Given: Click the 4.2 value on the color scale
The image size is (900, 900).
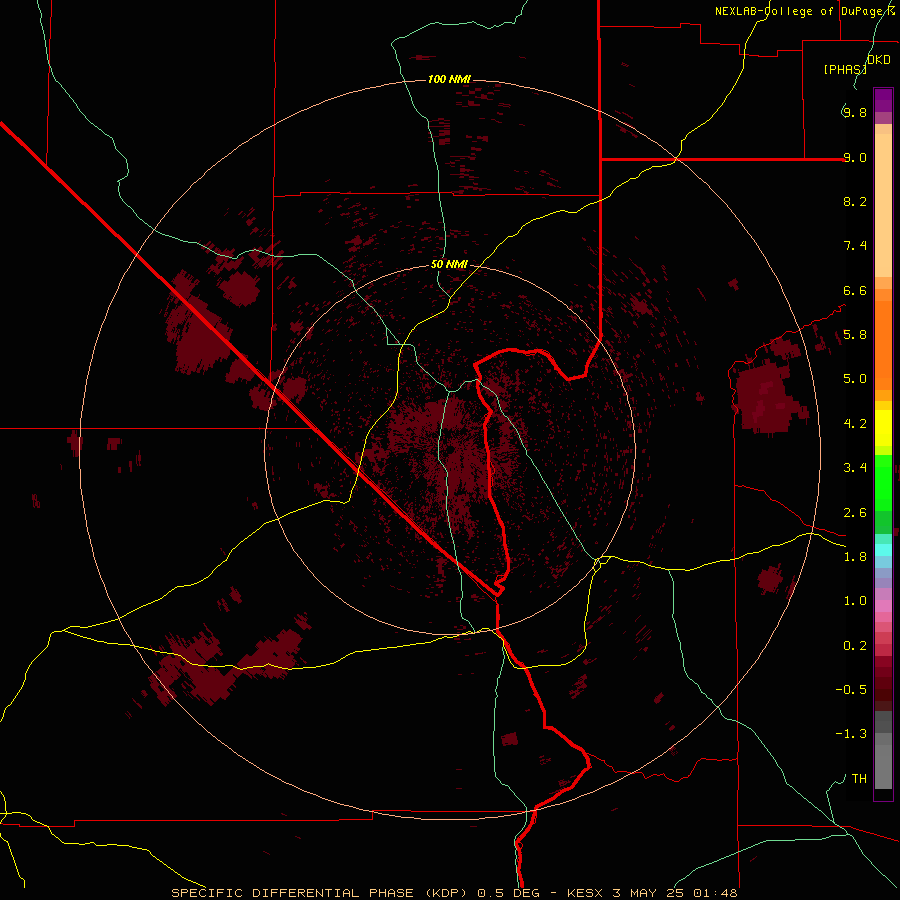Looking at the screenshot, I should pyautogui.click(x=855, y=424).
